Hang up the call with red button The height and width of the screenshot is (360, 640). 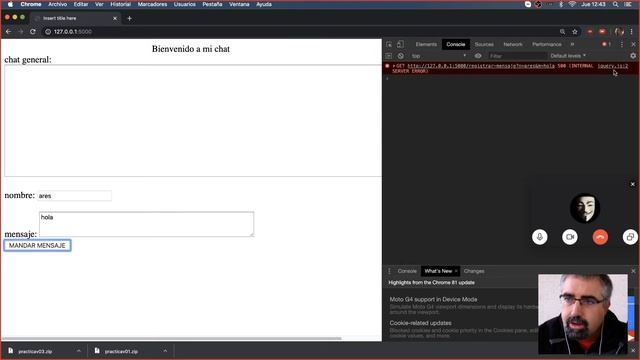click(600, 237)
